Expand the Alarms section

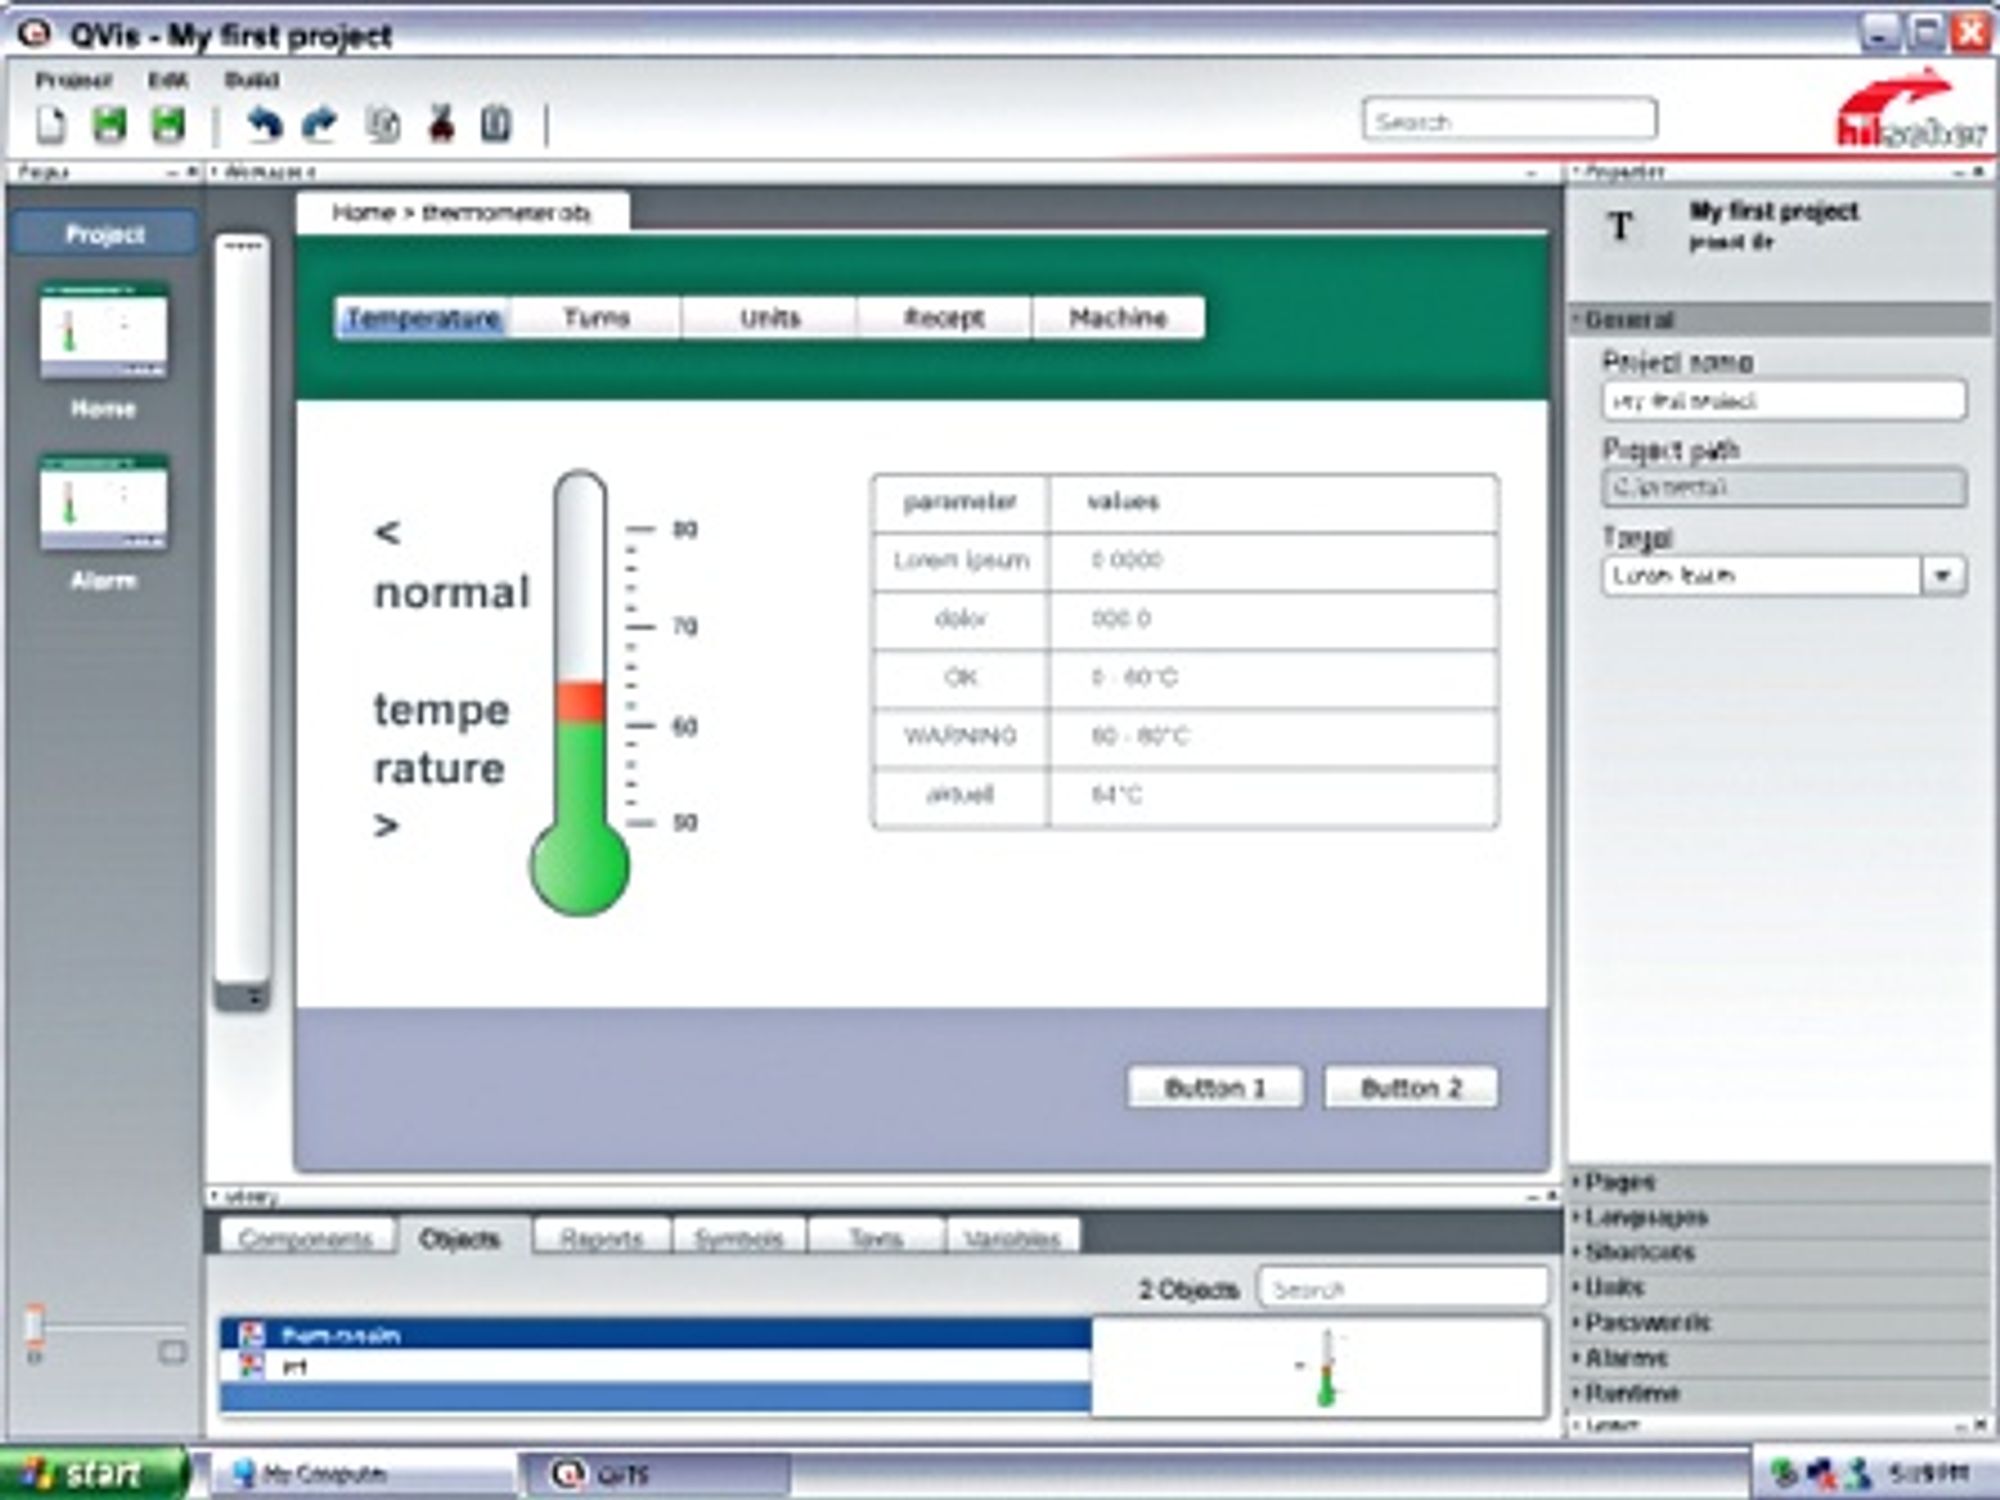1780,1358
